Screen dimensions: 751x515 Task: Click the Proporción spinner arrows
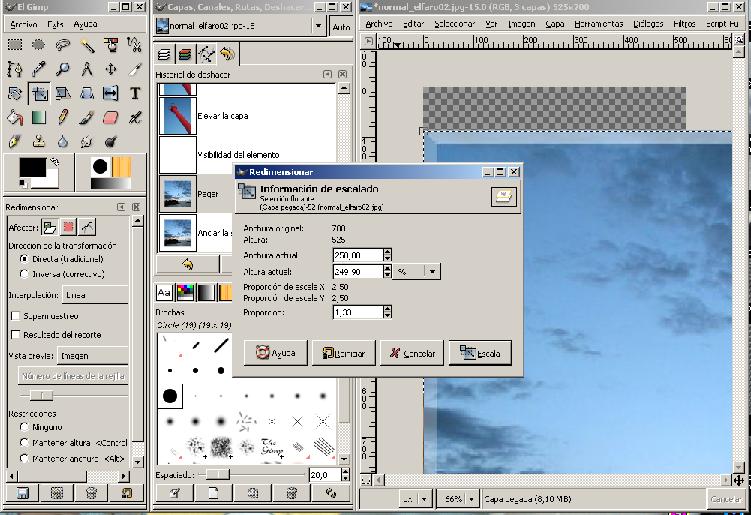click(387, 312)
